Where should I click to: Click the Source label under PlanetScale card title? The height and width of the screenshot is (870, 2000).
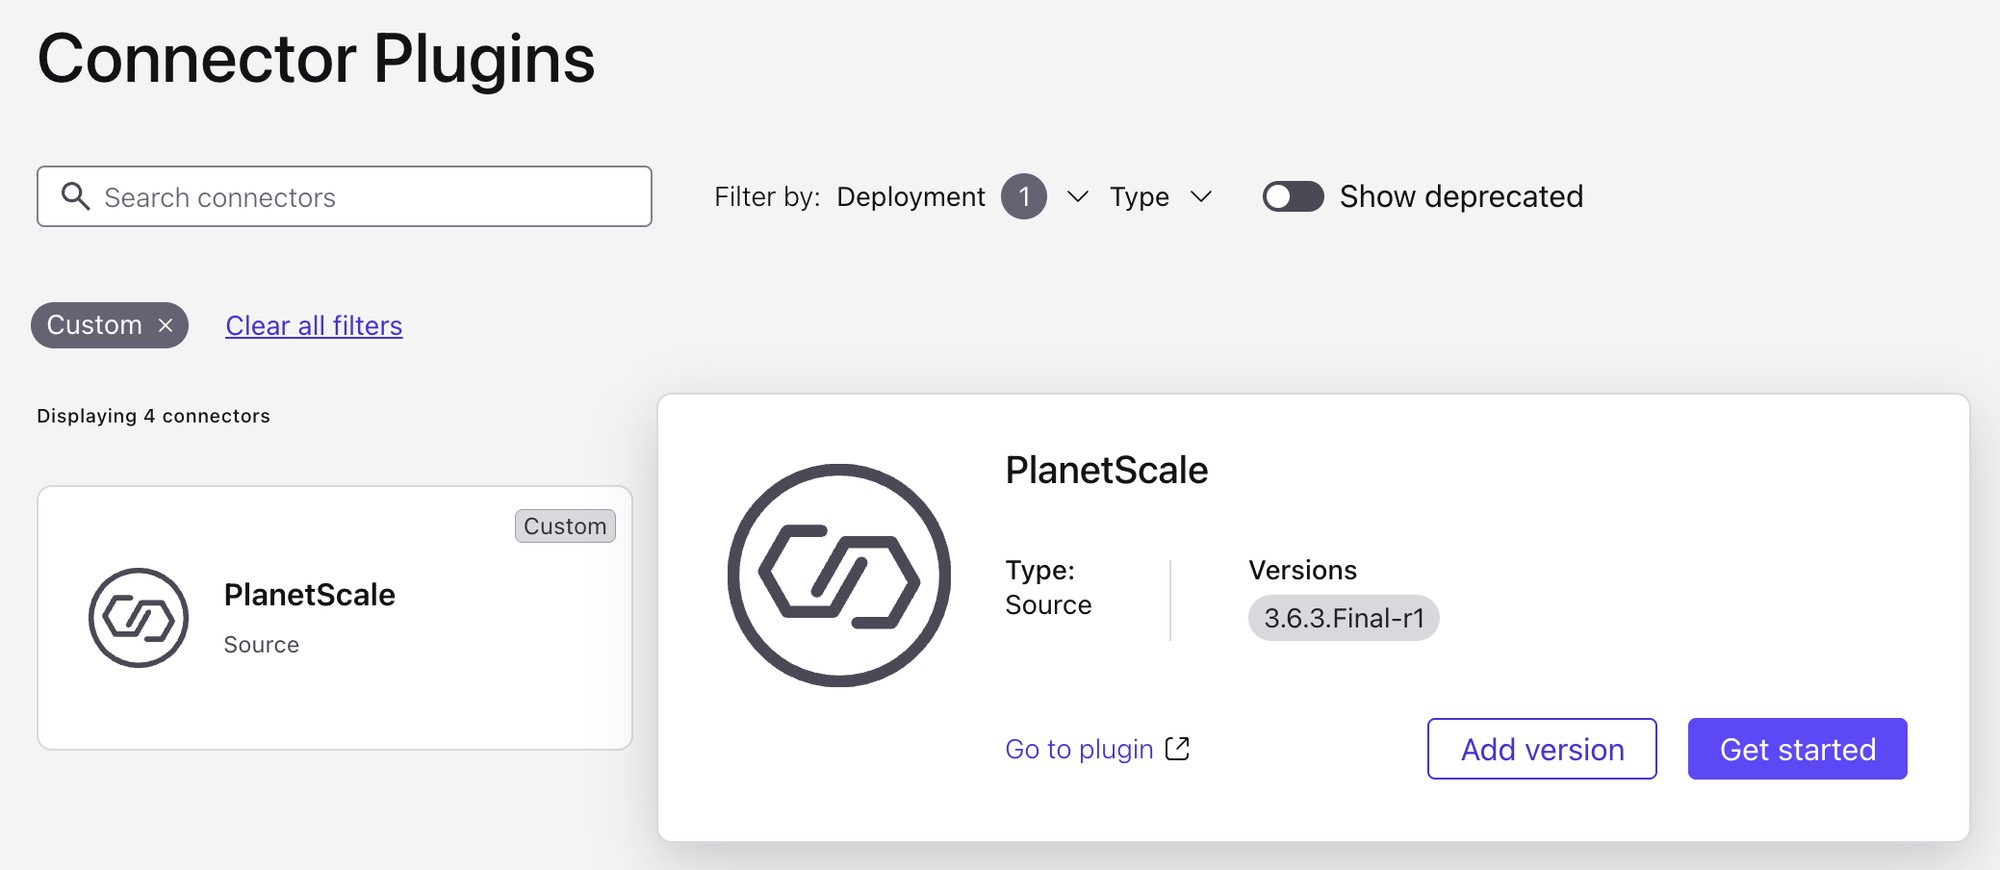261,645
